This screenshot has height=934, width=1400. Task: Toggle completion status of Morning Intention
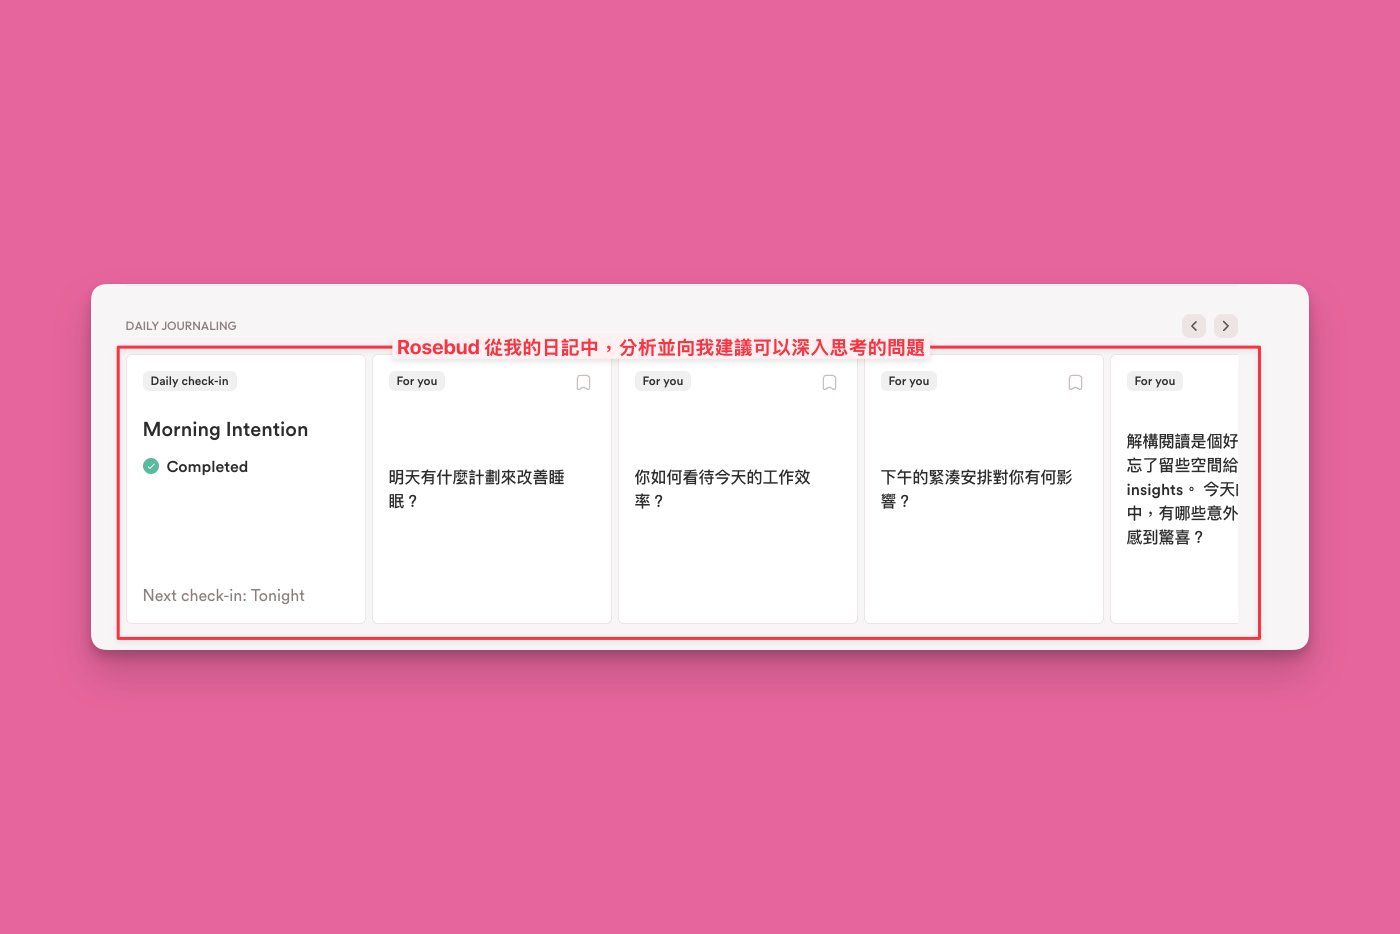click(151, 466)
